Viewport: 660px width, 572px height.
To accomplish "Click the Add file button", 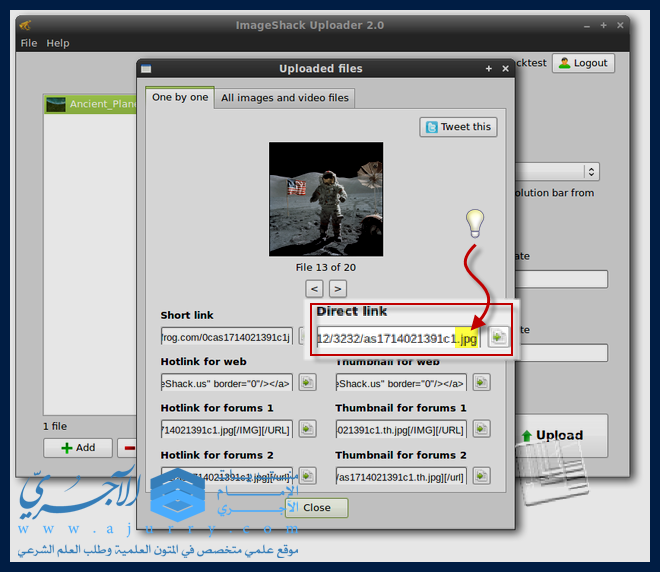I will point(77,447).
